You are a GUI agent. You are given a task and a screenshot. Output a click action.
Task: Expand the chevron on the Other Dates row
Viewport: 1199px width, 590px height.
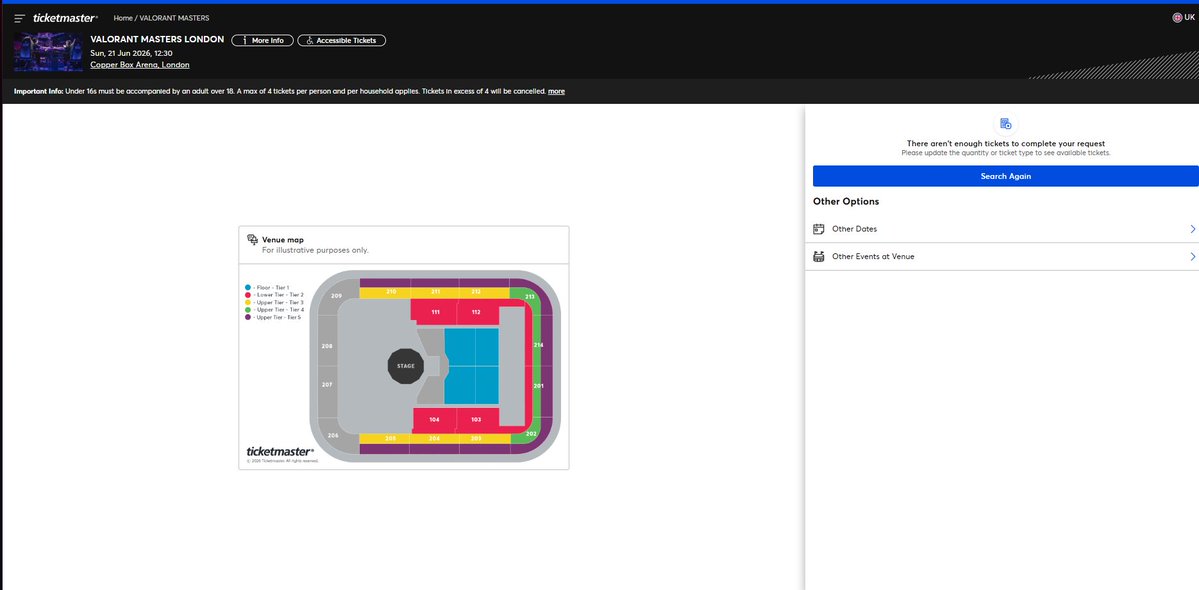pyautogui.click(x=1192, y=229)
